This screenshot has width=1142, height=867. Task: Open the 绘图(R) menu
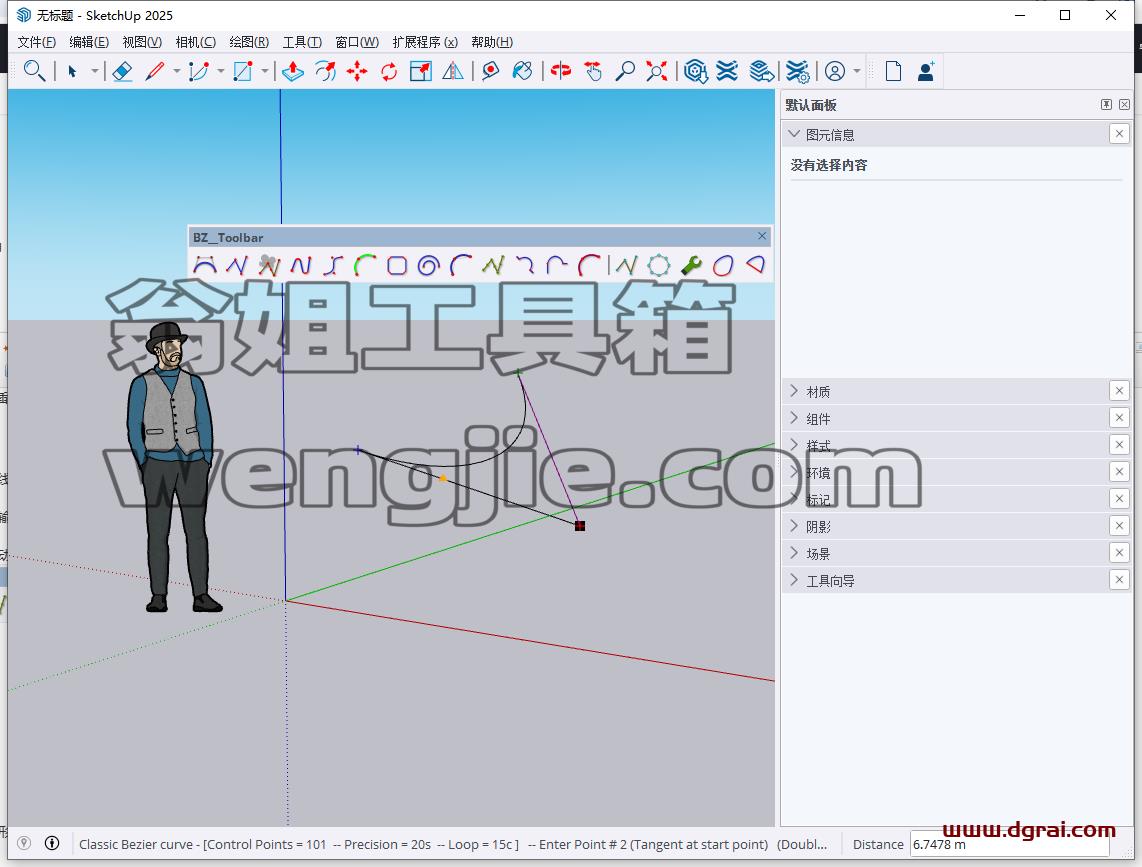pyautogui.click(x=249, y=42)
